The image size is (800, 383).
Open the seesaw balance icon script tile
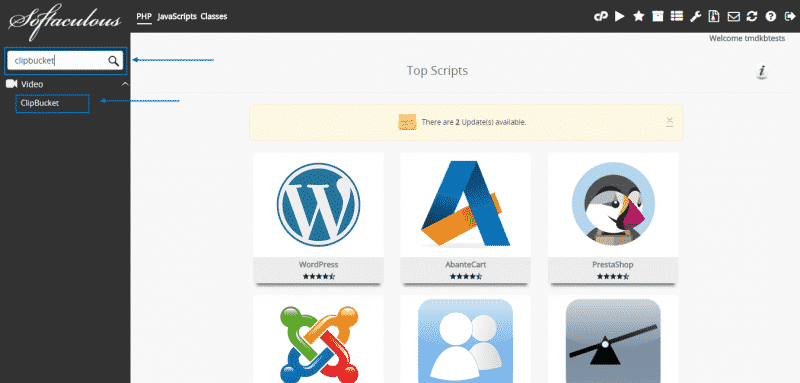613,340
